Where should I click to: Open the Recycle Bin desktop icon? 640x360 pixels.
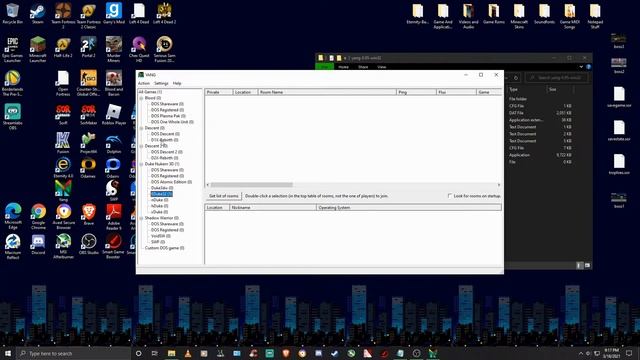pyautogui.click(x=13, y=13)
